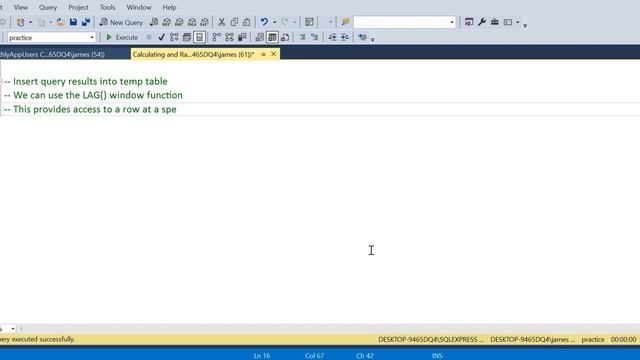Click the Analysis Services DMX Query icon
640x360 pixels.
point(179,22)
